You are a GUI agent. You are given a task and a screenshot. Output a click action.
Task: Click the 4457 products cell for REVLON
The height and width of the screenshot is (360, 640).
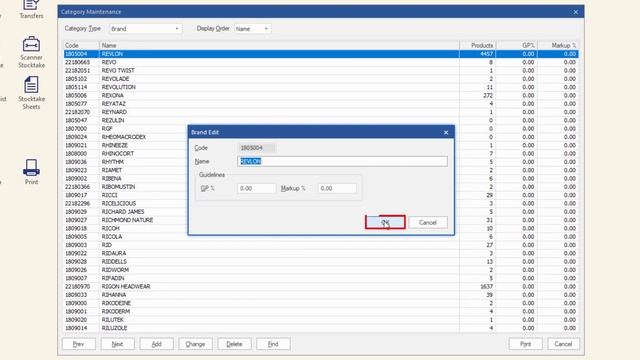[x=478, y=54]
